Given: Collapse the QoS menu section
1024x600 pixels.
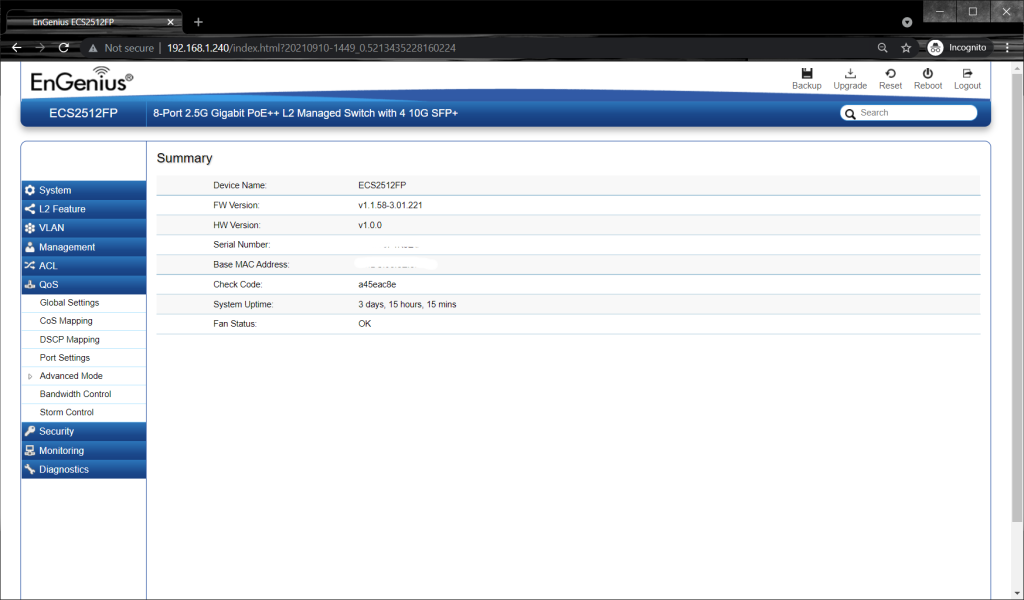Looking at the screenshot, I should click(x=84, y=285).
